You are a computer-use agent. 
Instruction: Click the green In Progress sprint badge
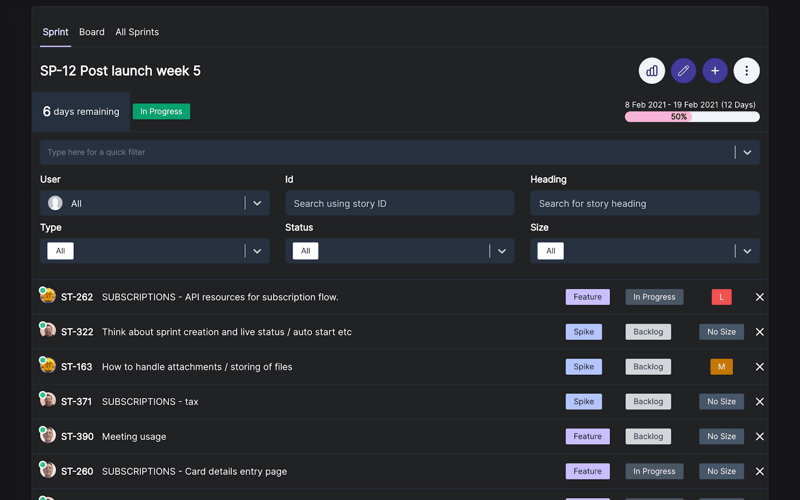[161, 111]
